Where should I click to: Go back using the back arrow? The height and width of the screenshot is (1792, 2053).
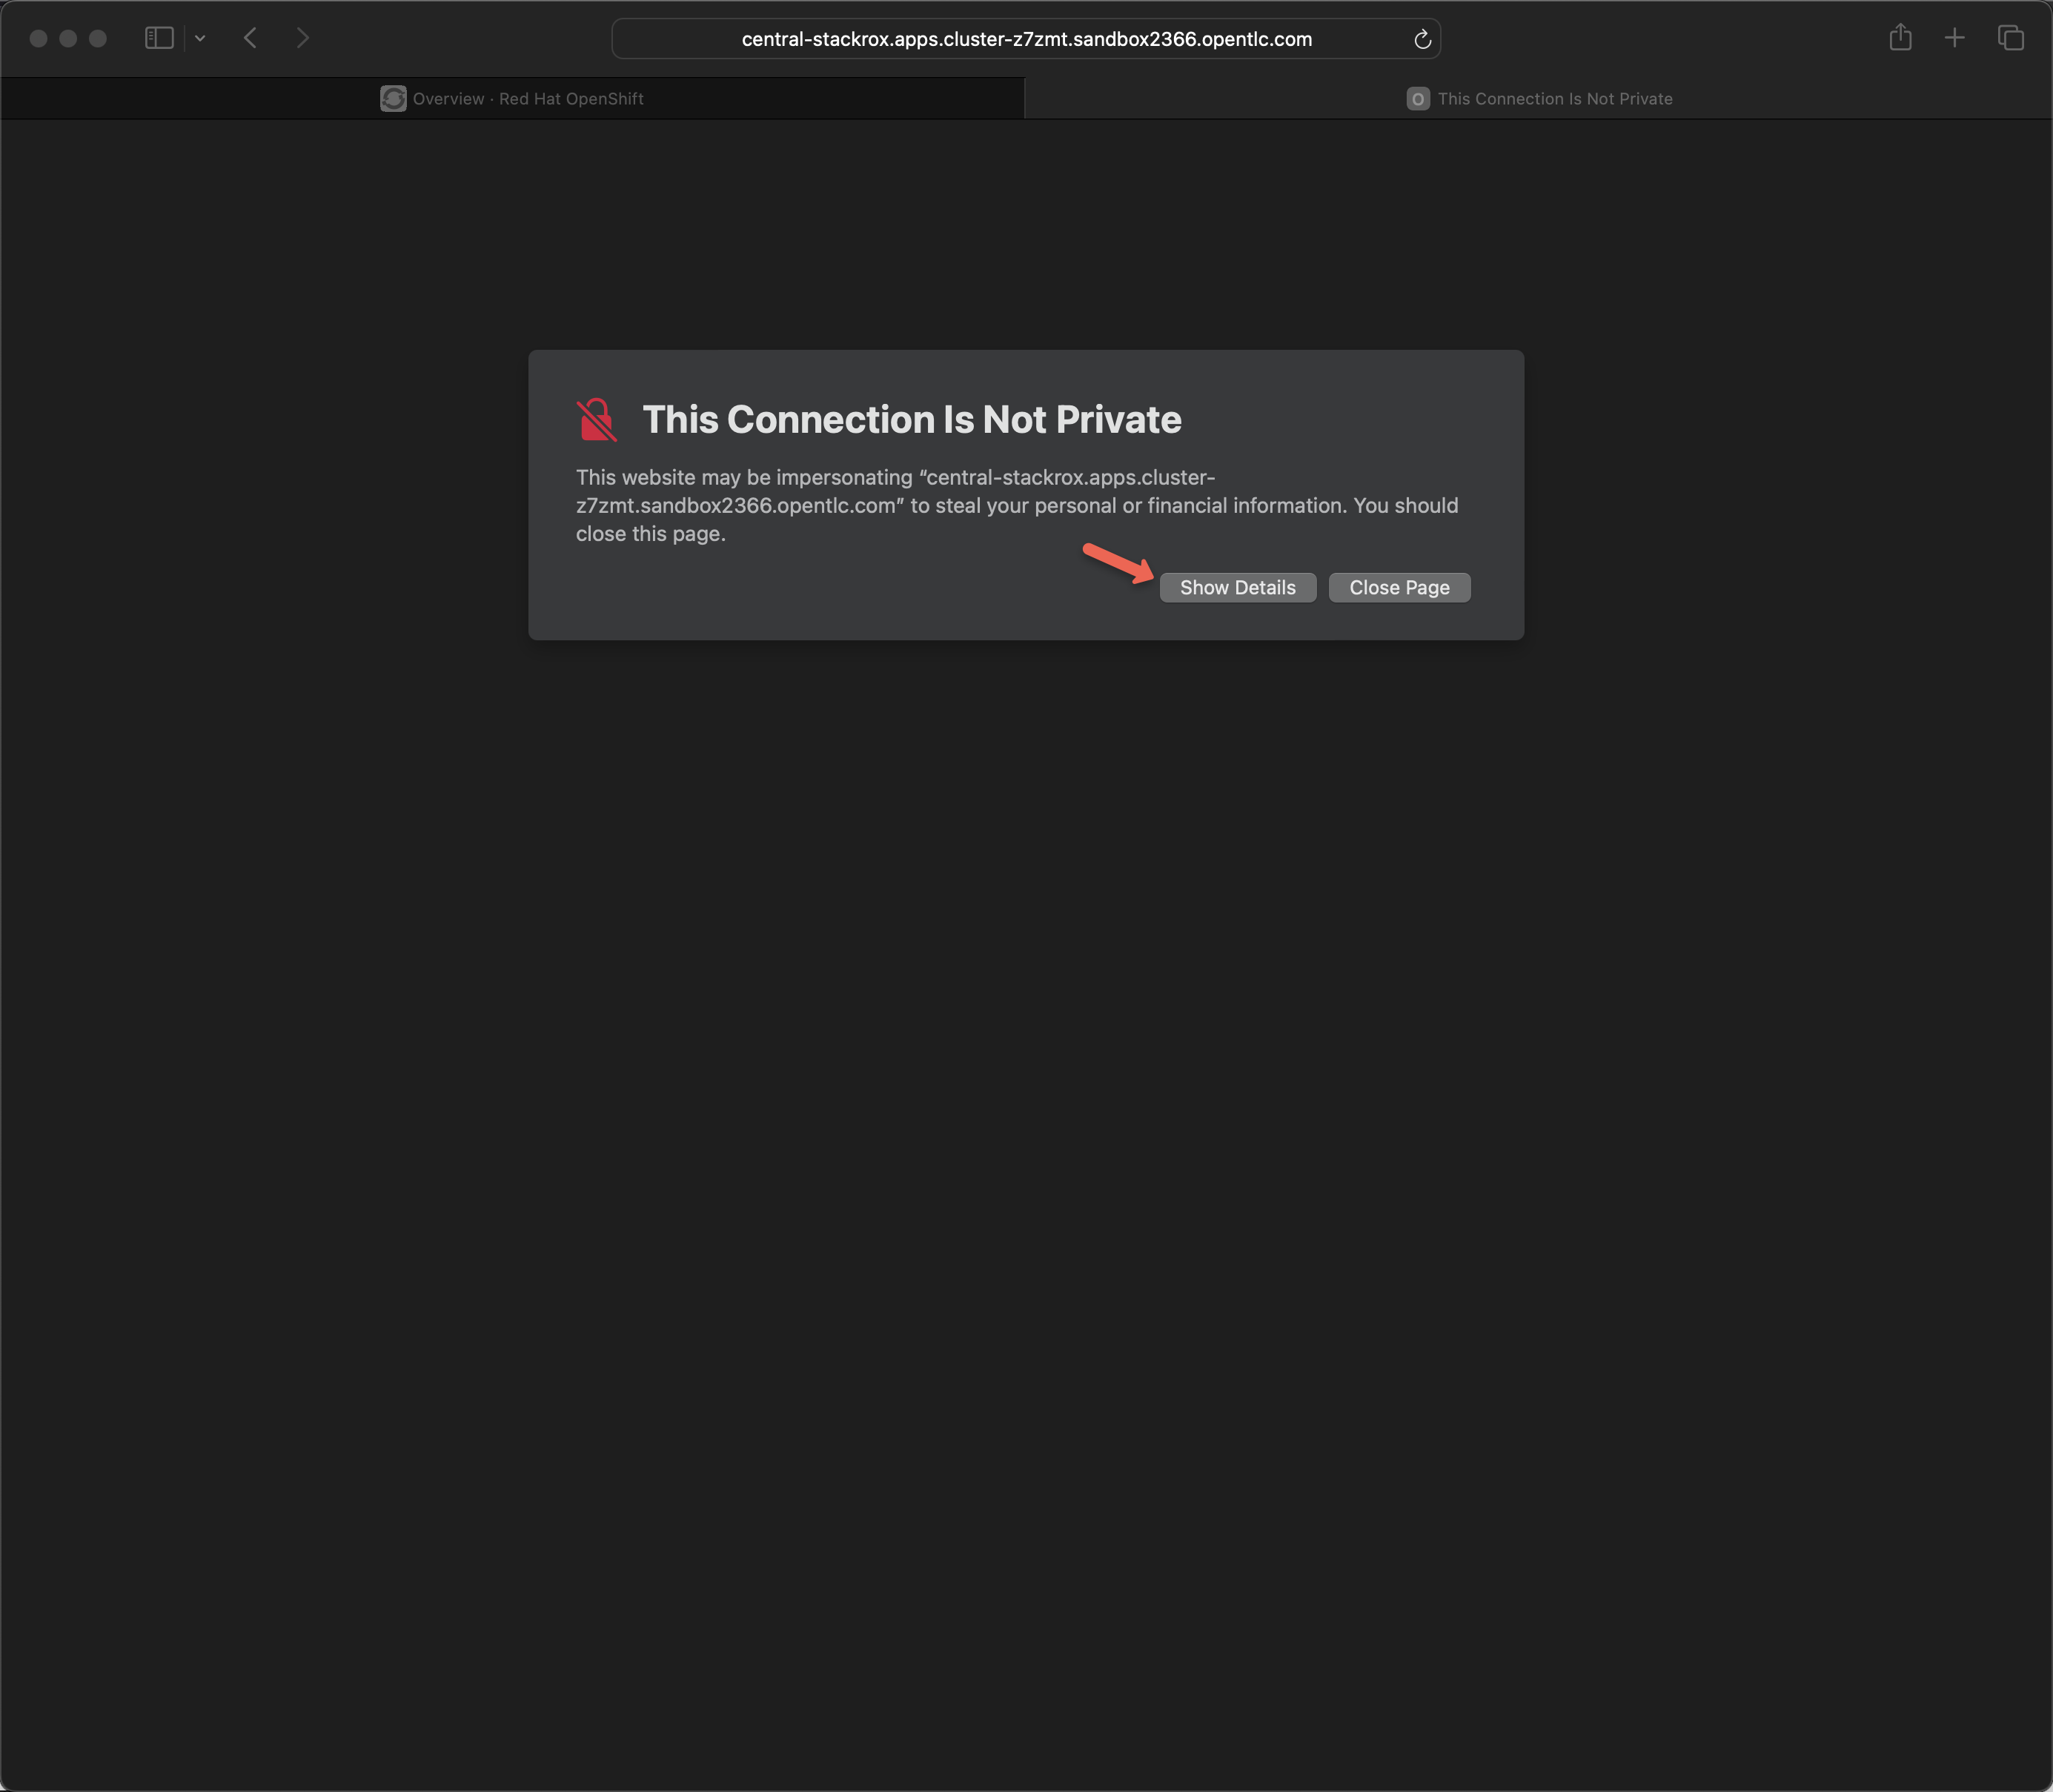(x=250, y=38)
